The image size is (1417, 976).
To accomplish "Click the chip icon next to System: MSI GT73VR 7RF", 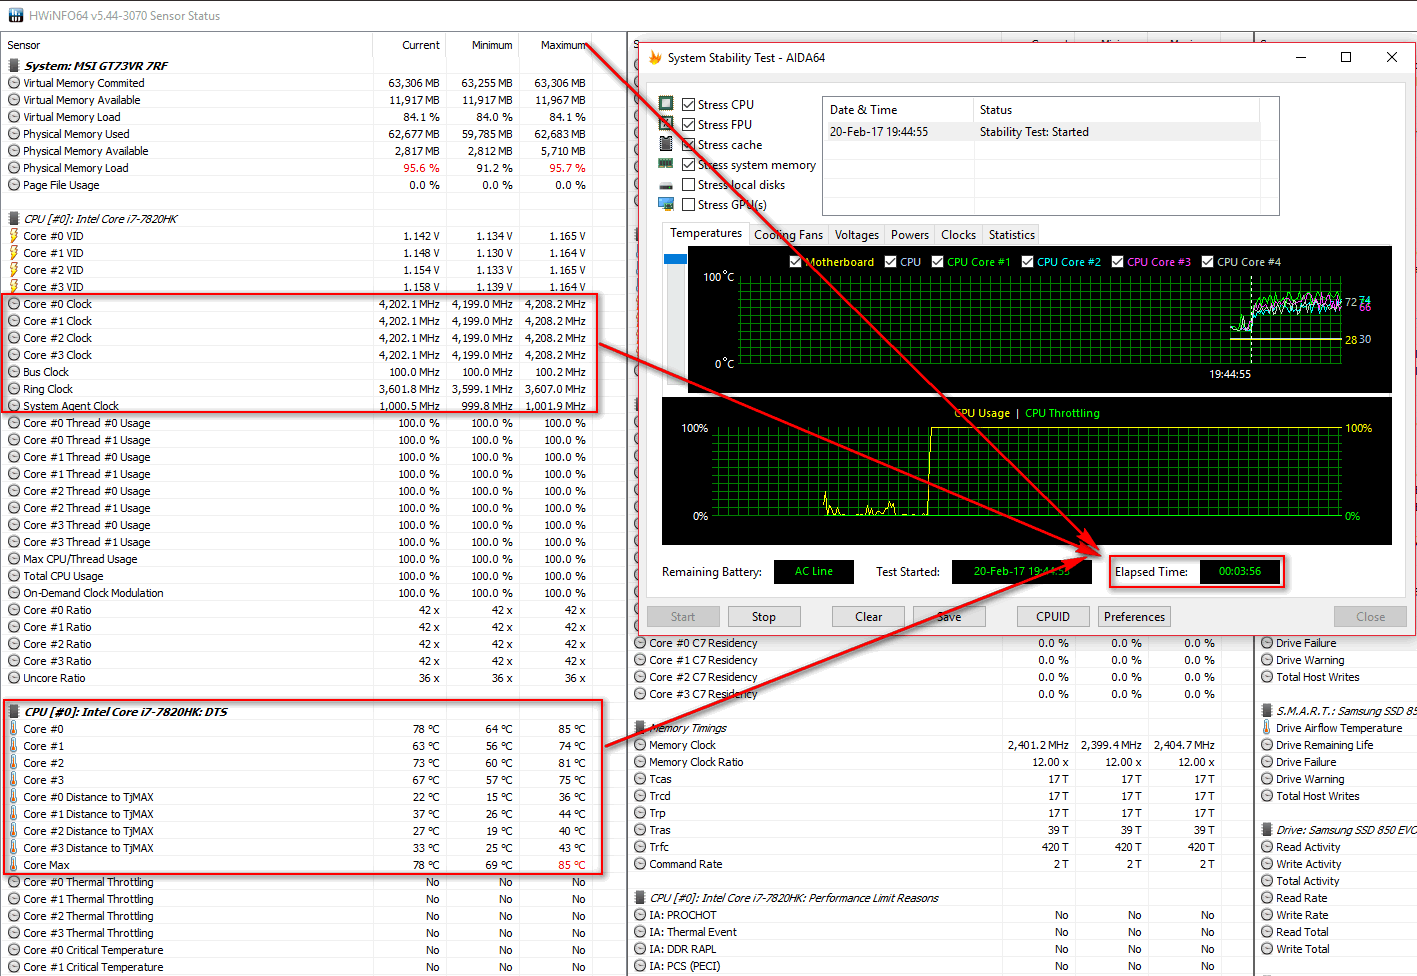I will (x=14, y=66).
